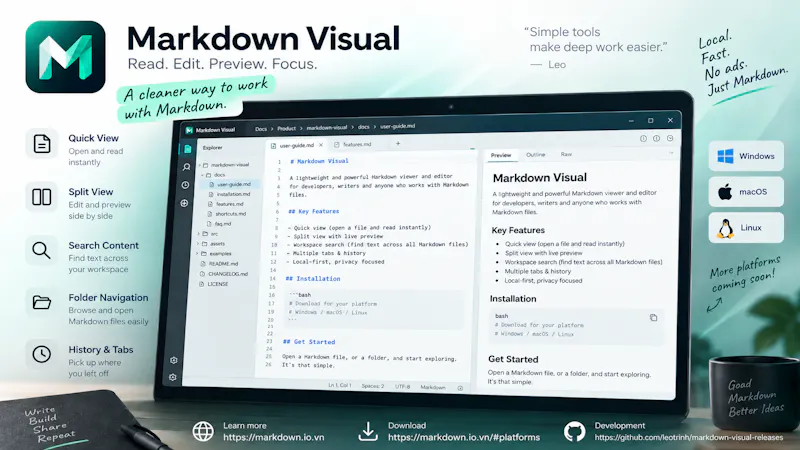The height and width of the screenshot is (450, 800).
Task: Click the Split View columns icon
Action: (42, 197)
